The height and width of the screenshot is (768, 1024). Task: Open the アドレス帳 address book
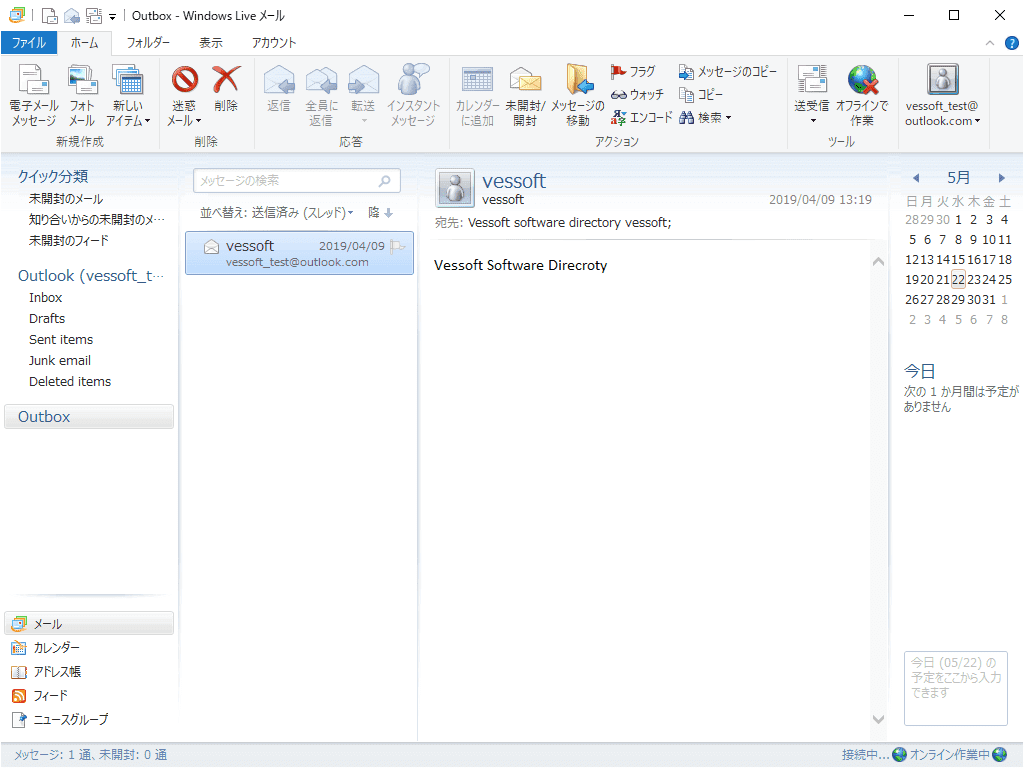click(x=46, y=671)
